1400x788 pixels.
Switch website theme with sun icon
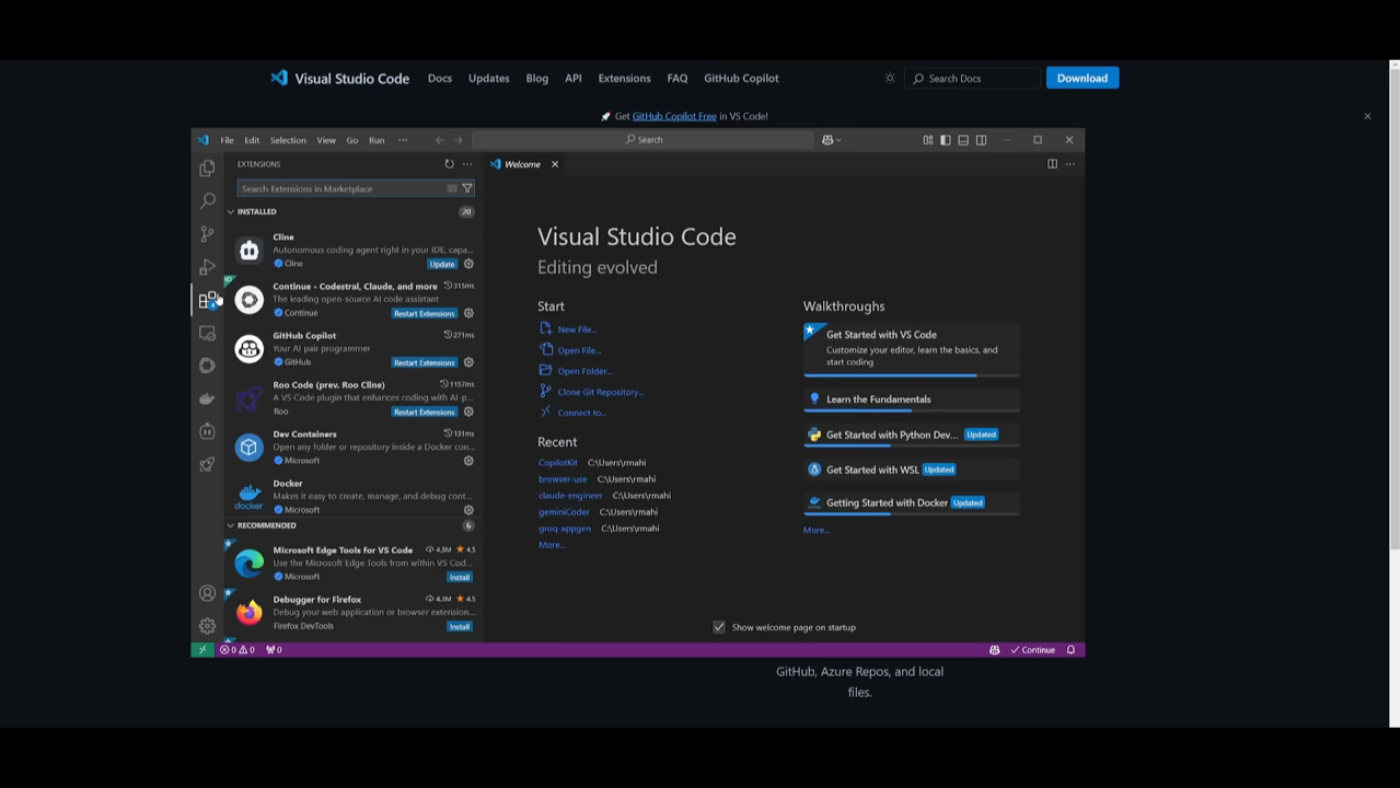[x=890, y=78]
